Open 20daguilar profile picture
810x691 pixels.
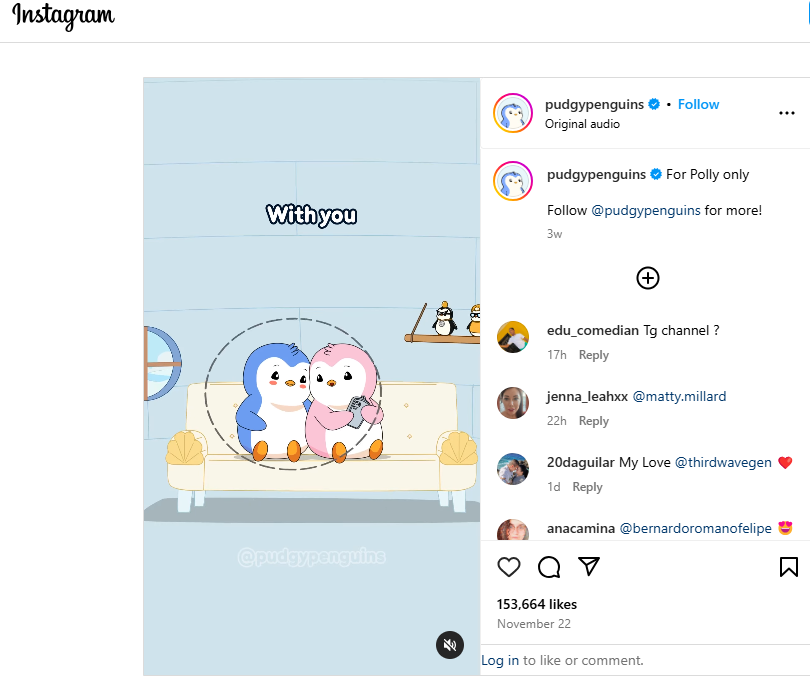click(x=513, y=469)
